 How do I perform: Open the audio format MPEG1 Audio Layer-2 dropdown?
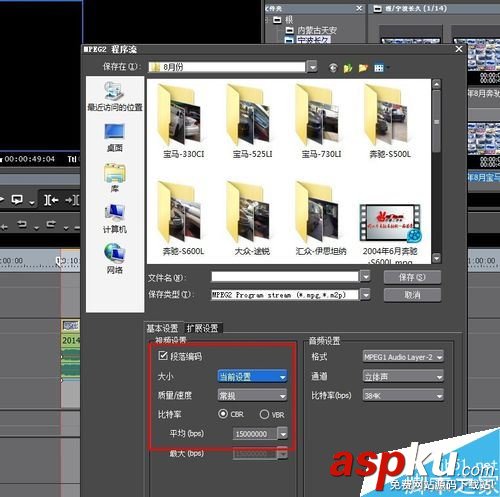pyautogui.click(x=403, y=357)
